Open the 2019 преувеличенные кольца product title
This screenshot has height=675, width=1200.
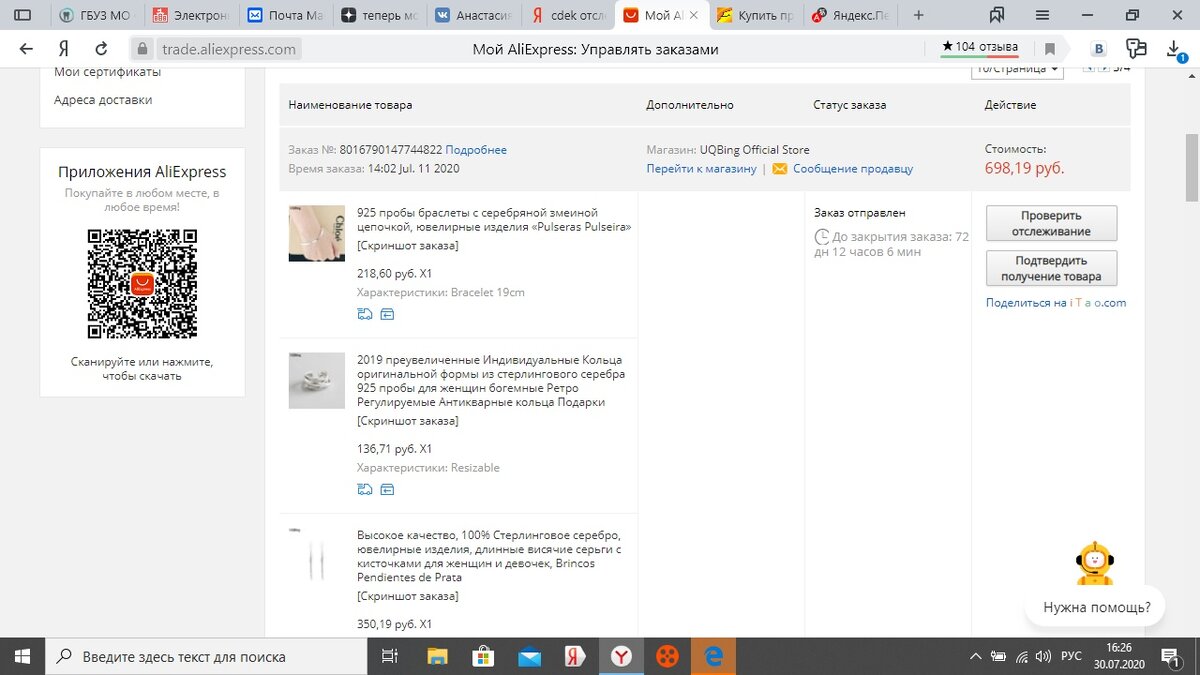[x=491, y=381]
